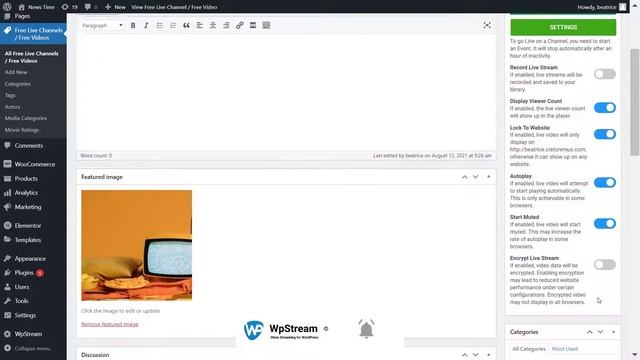Enable Encrypt Live Stream switch
This screenshot has height=360, width=640.
(604, 264)
